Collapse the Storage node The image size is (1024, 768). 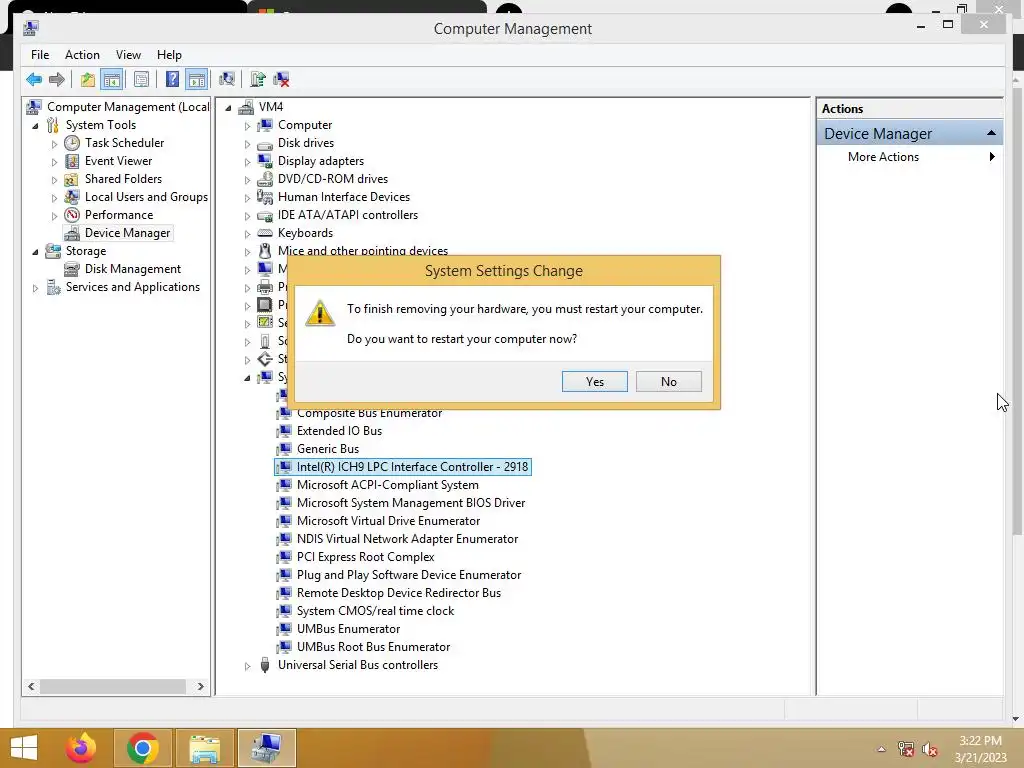[x=35, y=251]
